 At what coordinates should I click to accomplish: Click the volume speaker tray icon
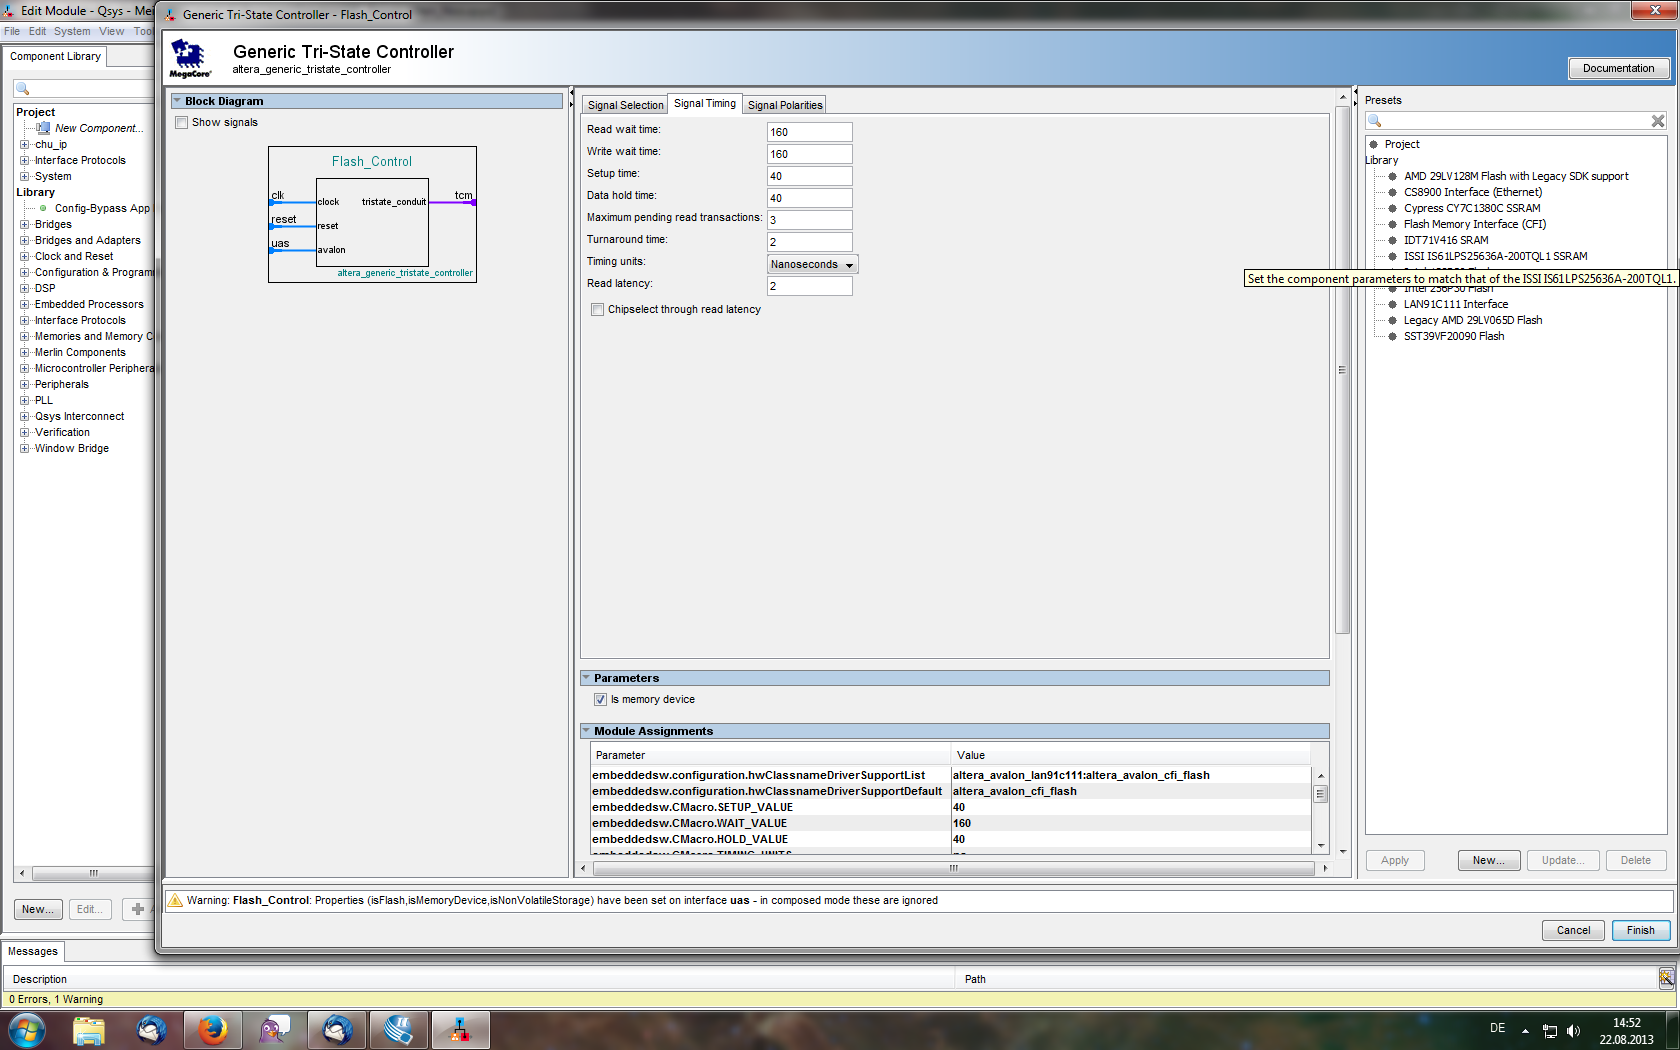(1573, 1030)
